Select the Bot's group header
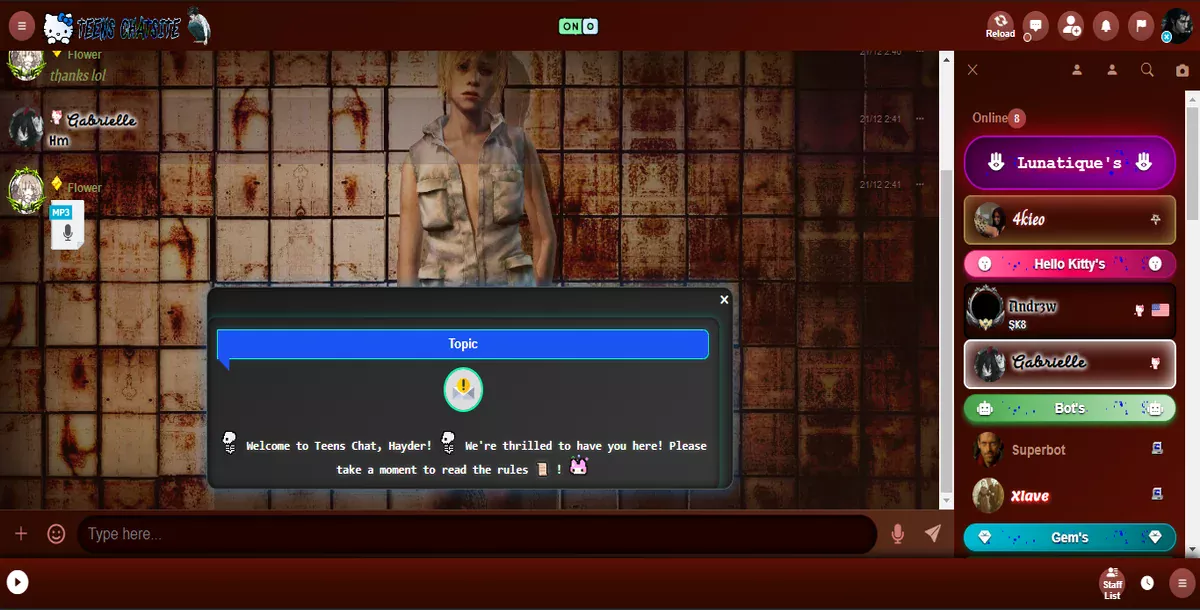 coord(1070,409)
